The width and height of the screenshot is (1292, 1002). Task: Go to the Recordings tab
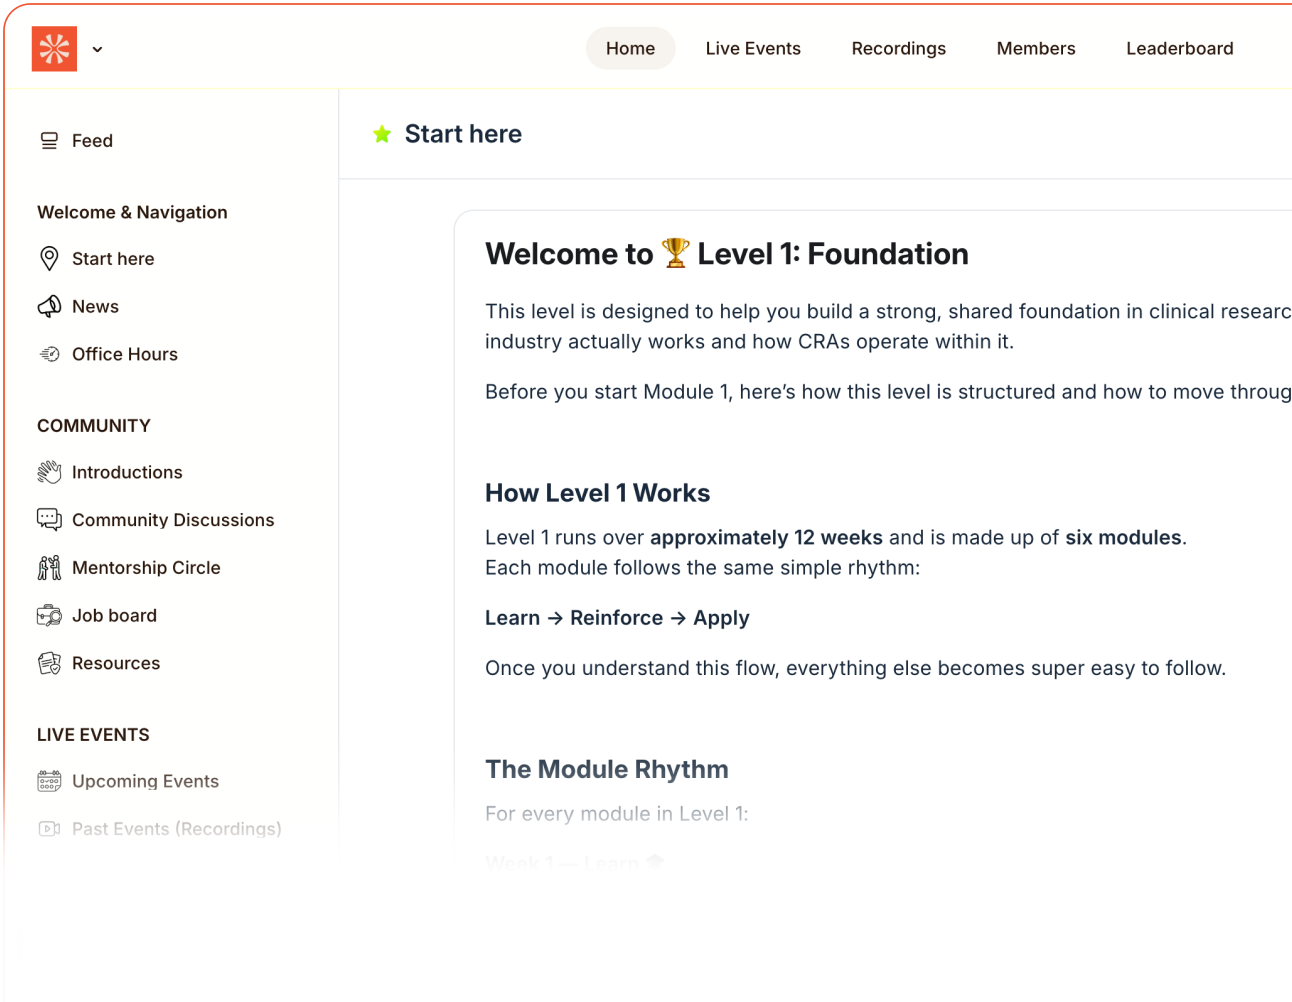tap(898, 48)
